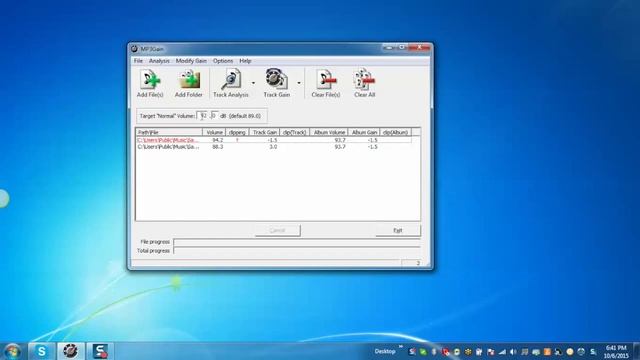This screenshot has height=360, width=640.
Task: Click the MP3Gain taskbar button
Action: pos(71,351)
